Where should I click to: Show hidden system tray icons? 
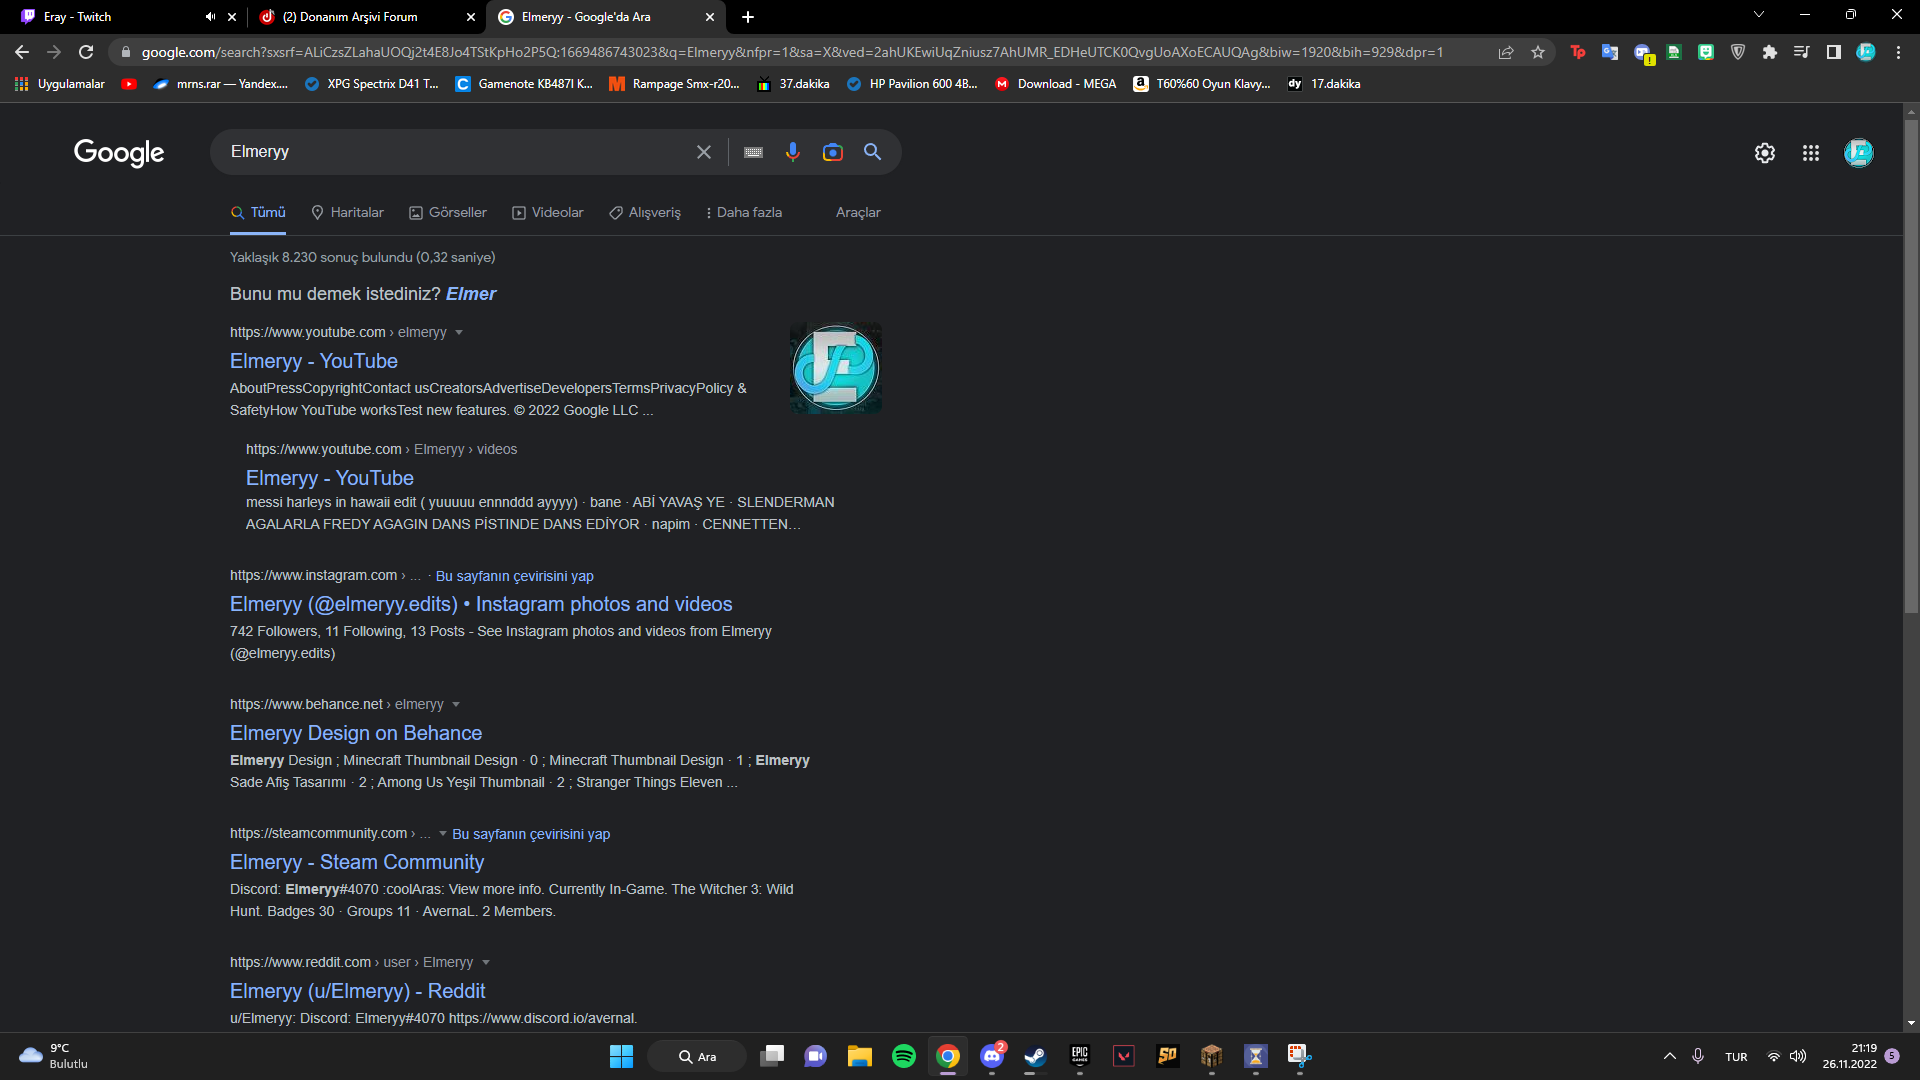click(1669, 1056)
